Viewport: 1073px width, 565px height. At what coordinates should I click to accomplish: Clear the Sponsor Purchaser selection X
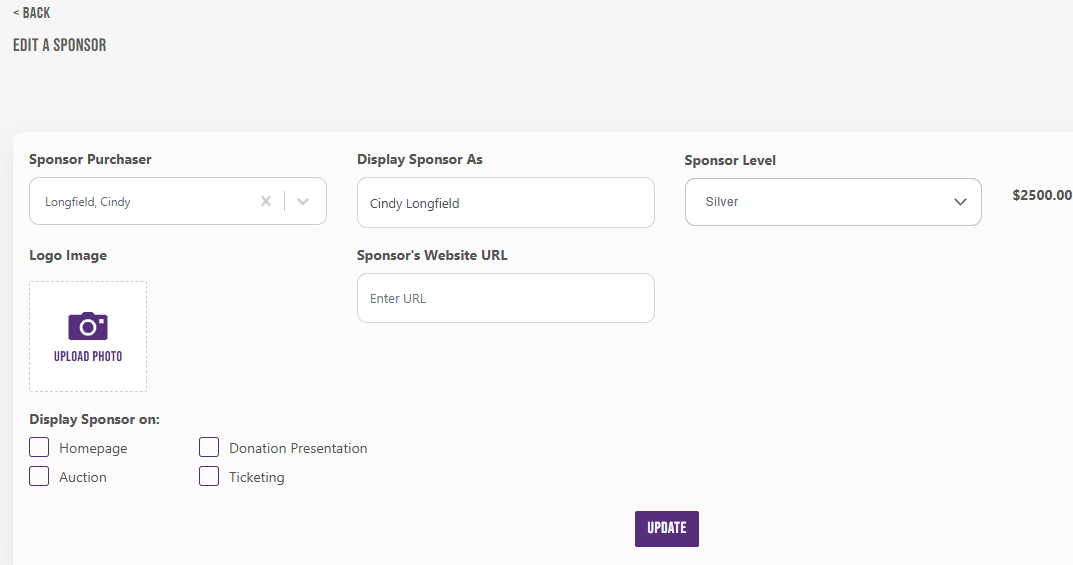[266, 201]
